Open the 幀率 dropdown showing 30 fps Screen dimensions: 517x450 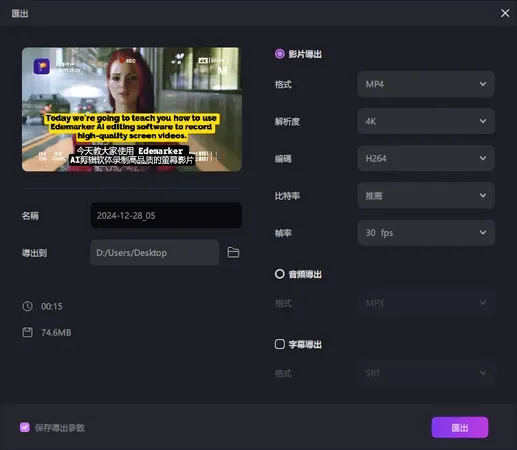tap(426, 233)
